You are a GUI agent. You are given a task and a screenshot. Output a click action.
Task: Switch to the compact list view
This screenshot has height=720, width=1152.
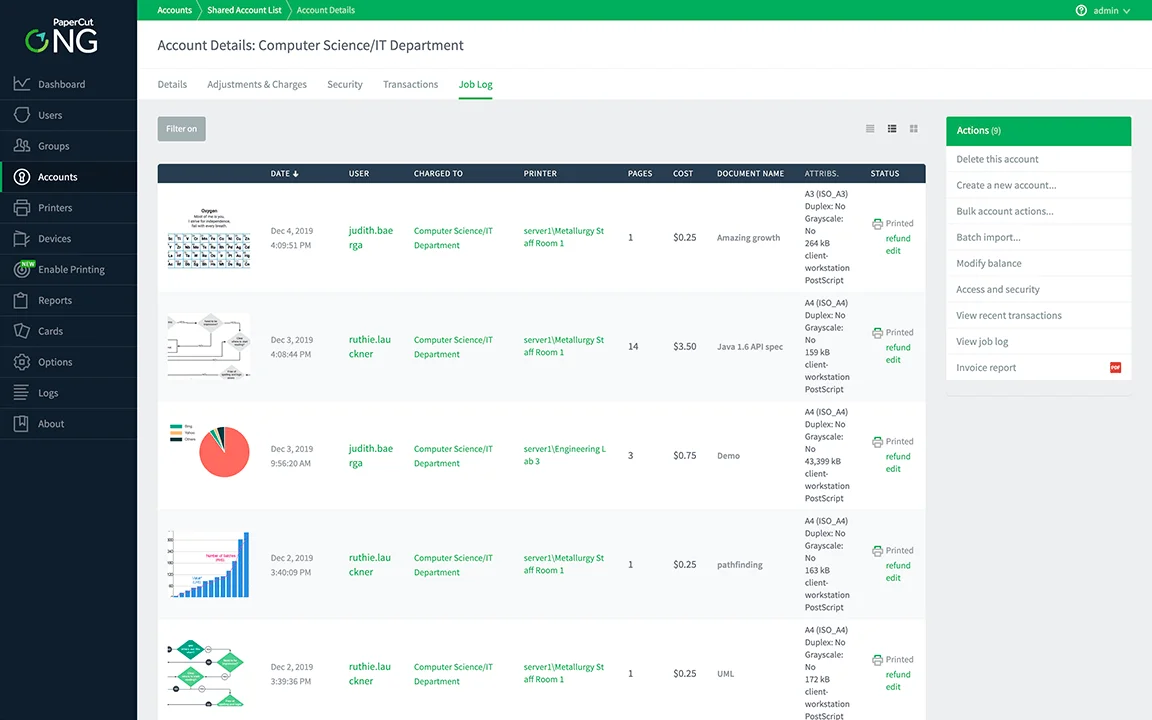870,129
